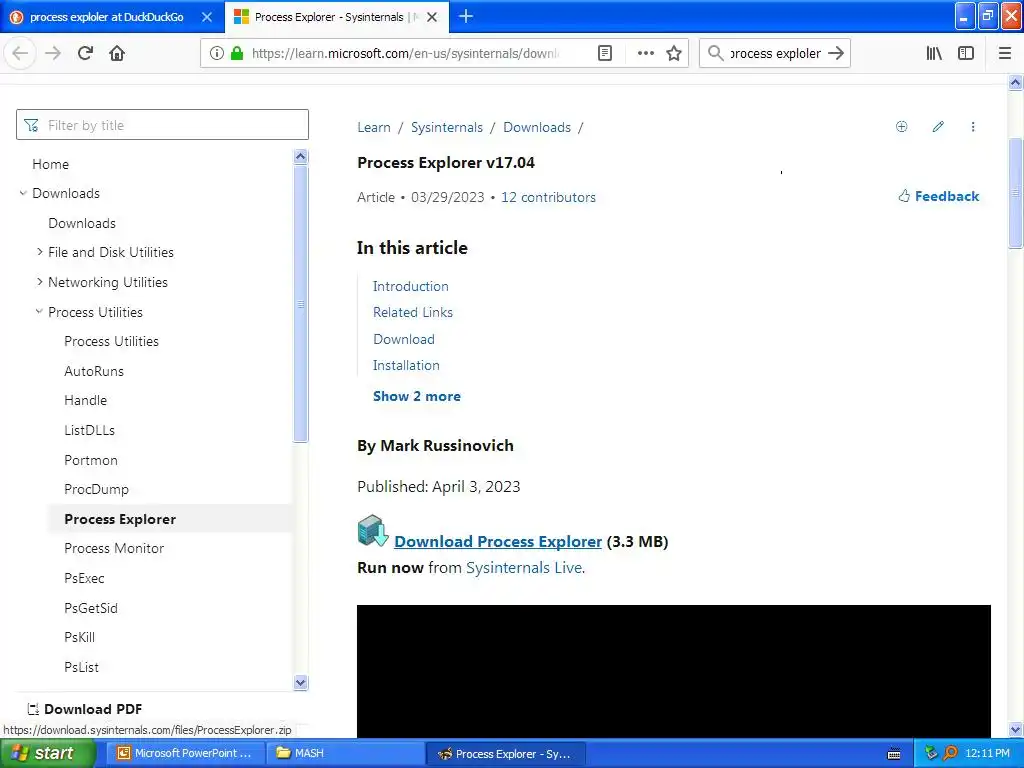The width and height of the screenshot is (1024, 768).
Task: Click the keyboard icon on taskbar
Action: [x=894, y=754]
